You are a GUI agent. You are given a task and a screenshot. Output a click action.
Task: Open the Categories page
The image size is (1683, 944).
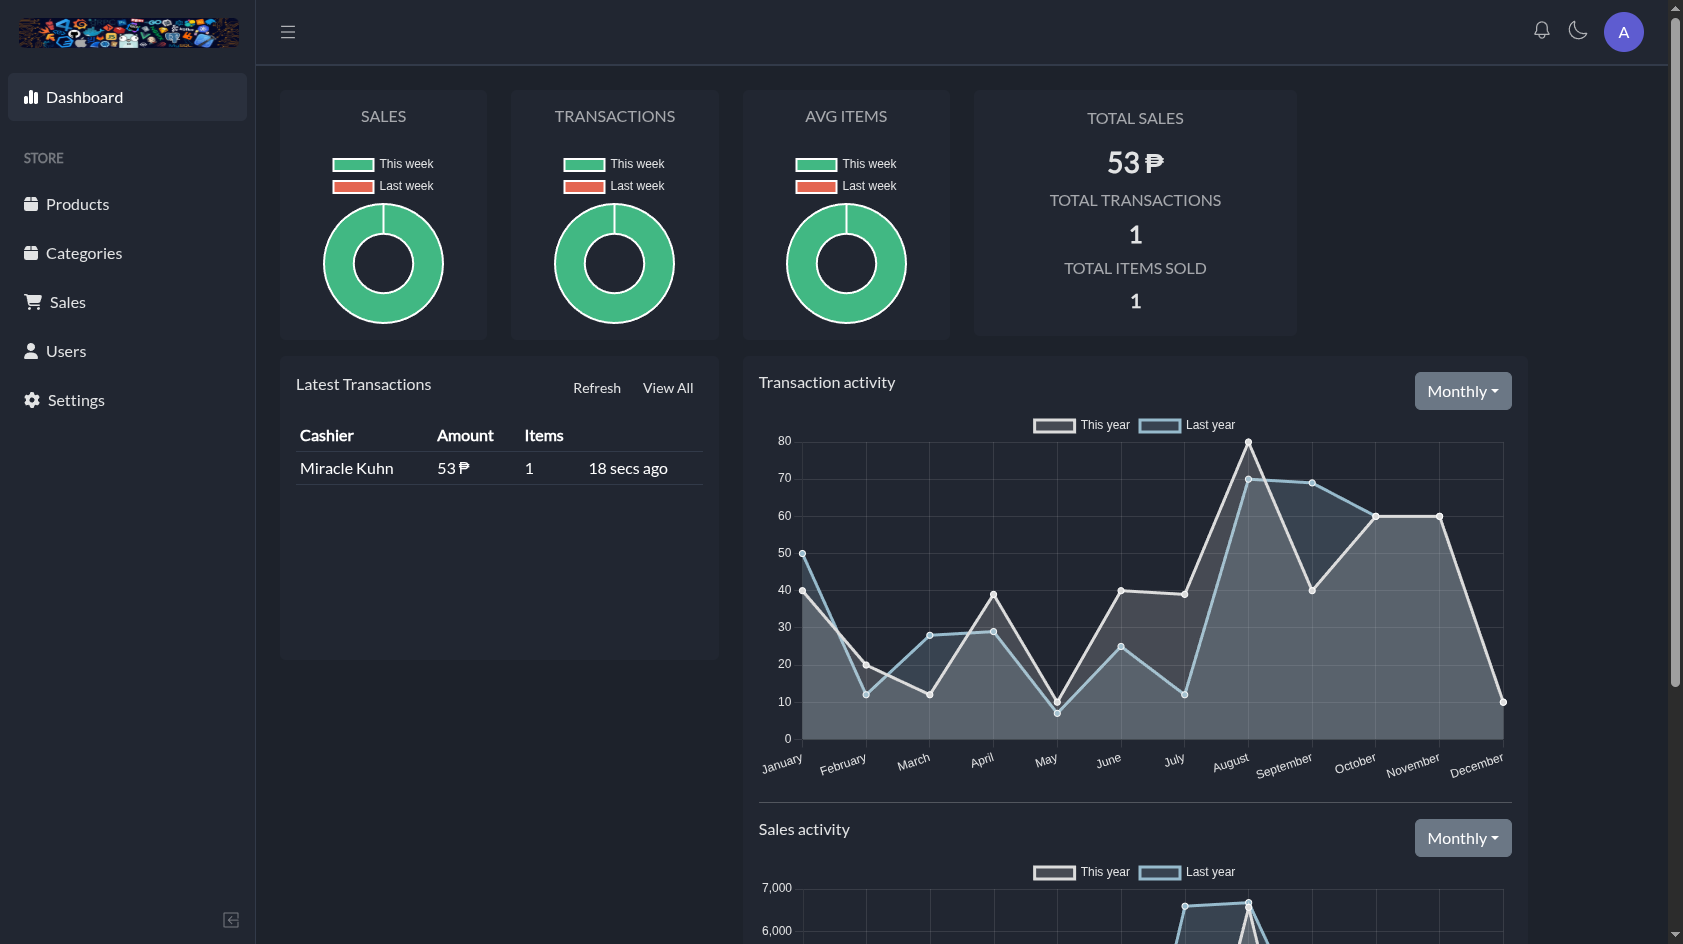click(127, 253)
